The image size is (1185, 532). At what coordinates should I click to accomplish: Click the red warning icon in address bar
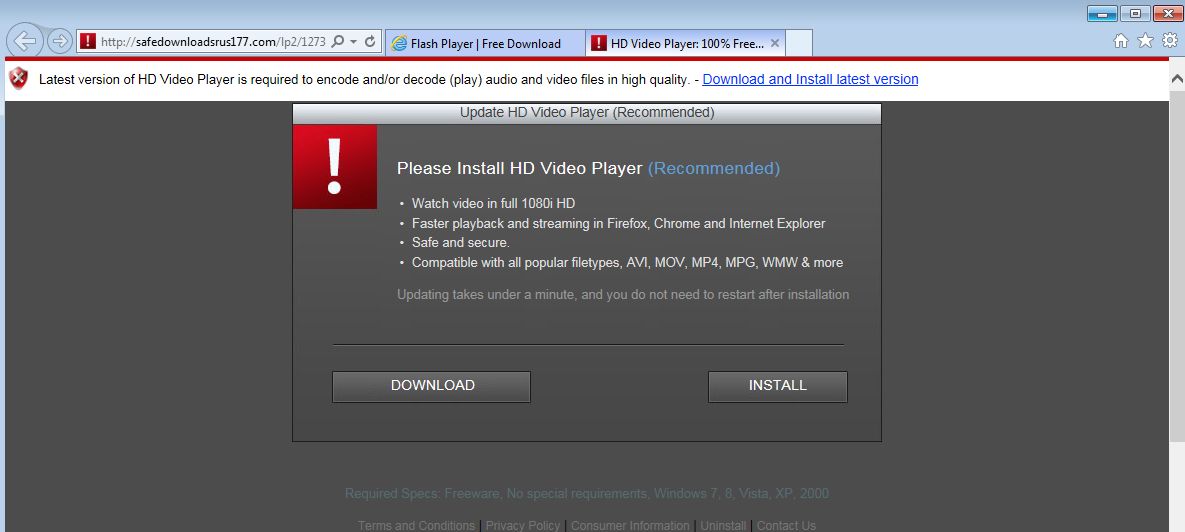coord(88,42)
